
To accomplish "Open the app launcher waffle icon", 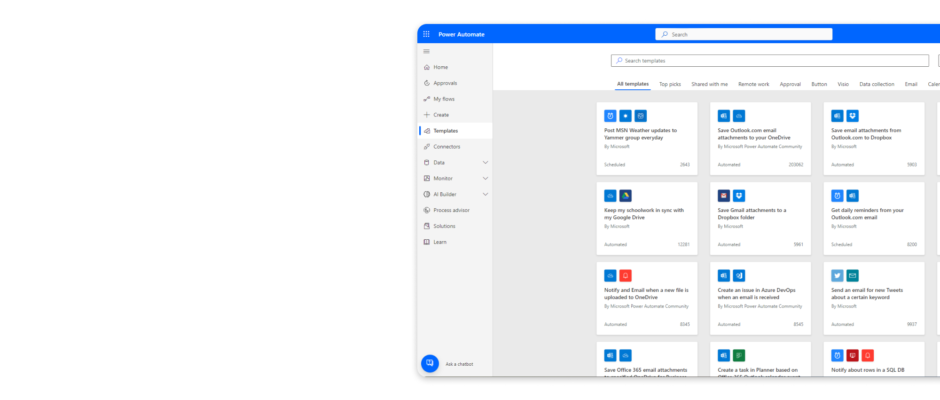I will pyautogui.click(x=426, y=34).
